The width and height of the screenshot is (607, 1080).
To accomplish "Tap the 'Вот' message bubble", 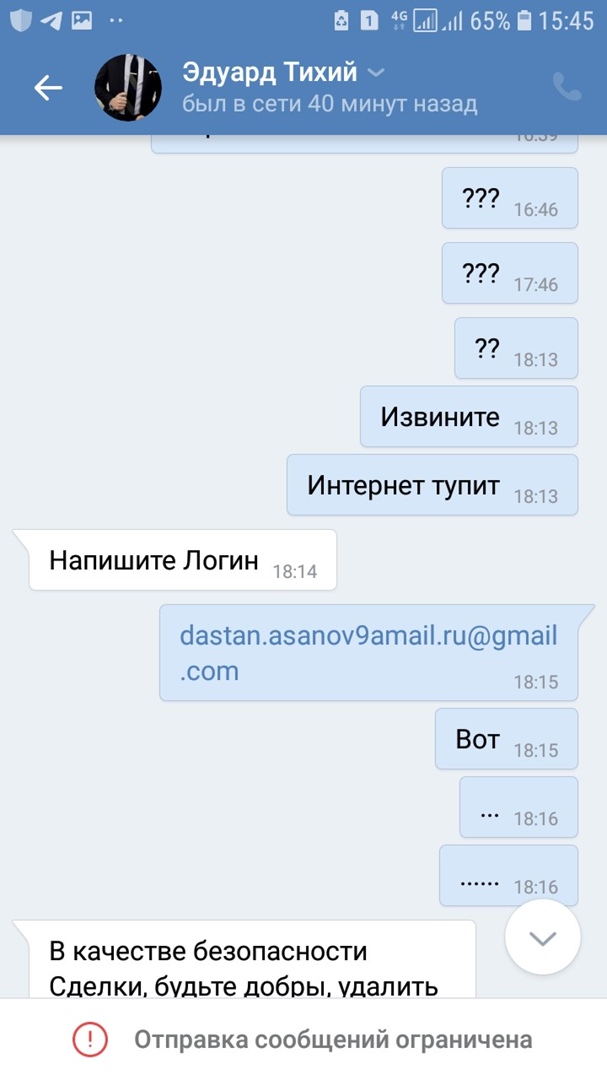I will 506,739.
